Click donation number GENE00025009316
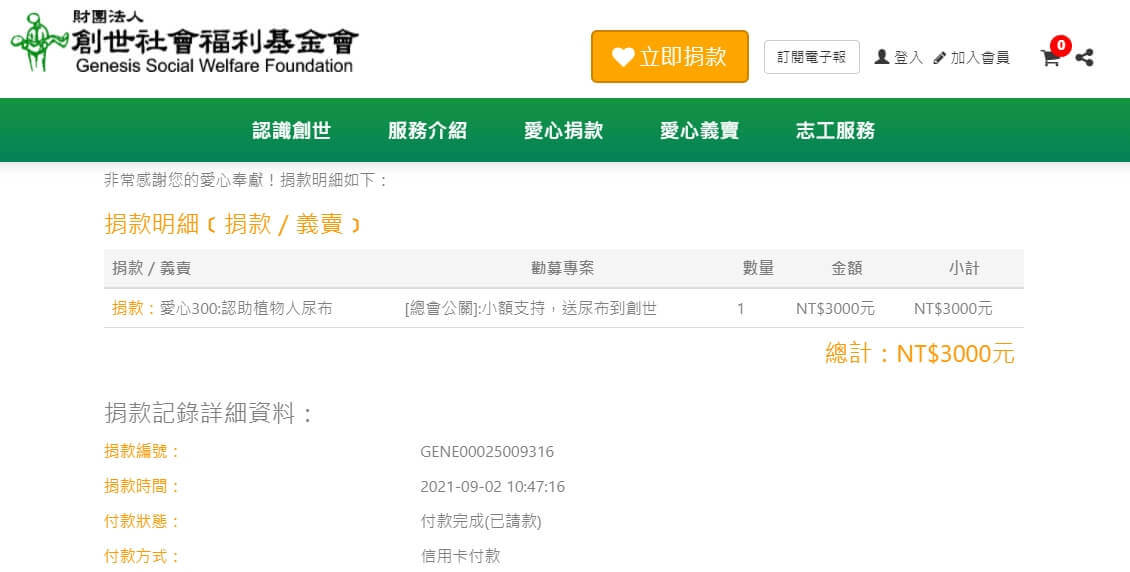Viewport: 1130px width, 572px height. [487, 452]
